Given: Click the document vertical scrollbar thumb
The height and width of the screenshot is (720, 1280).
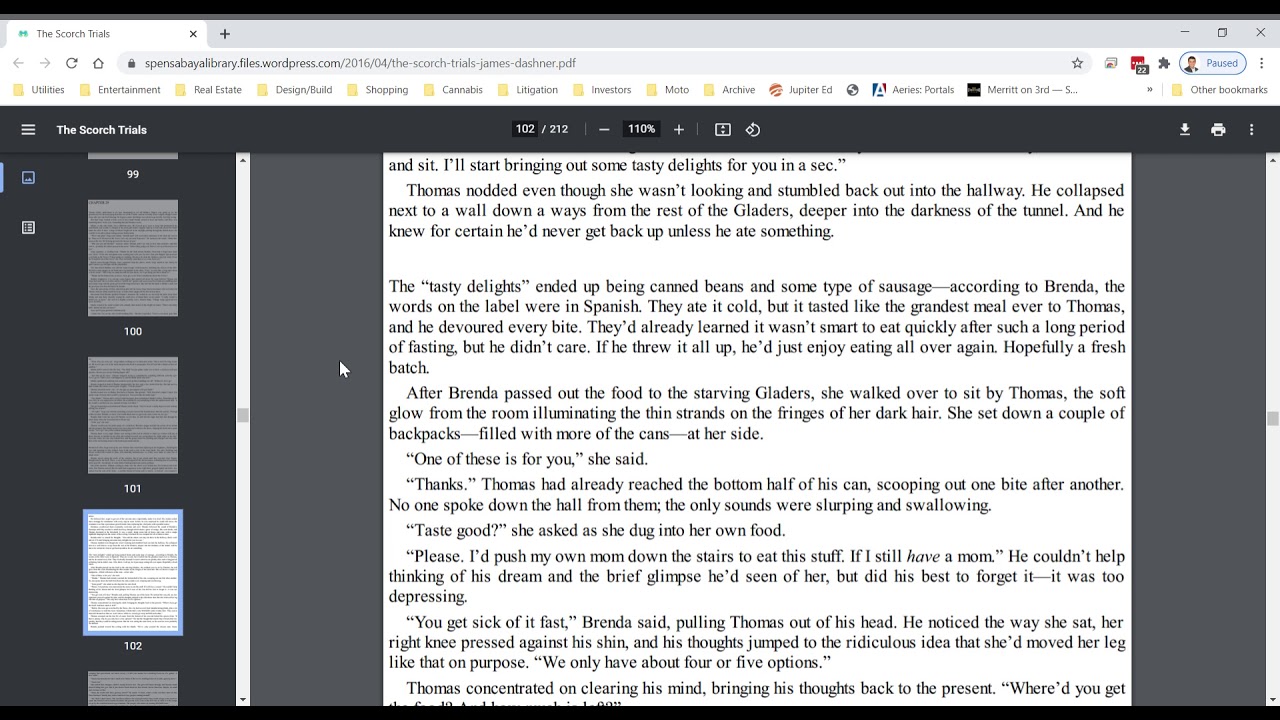Looking at the screenshot, I should (1273, 419).
